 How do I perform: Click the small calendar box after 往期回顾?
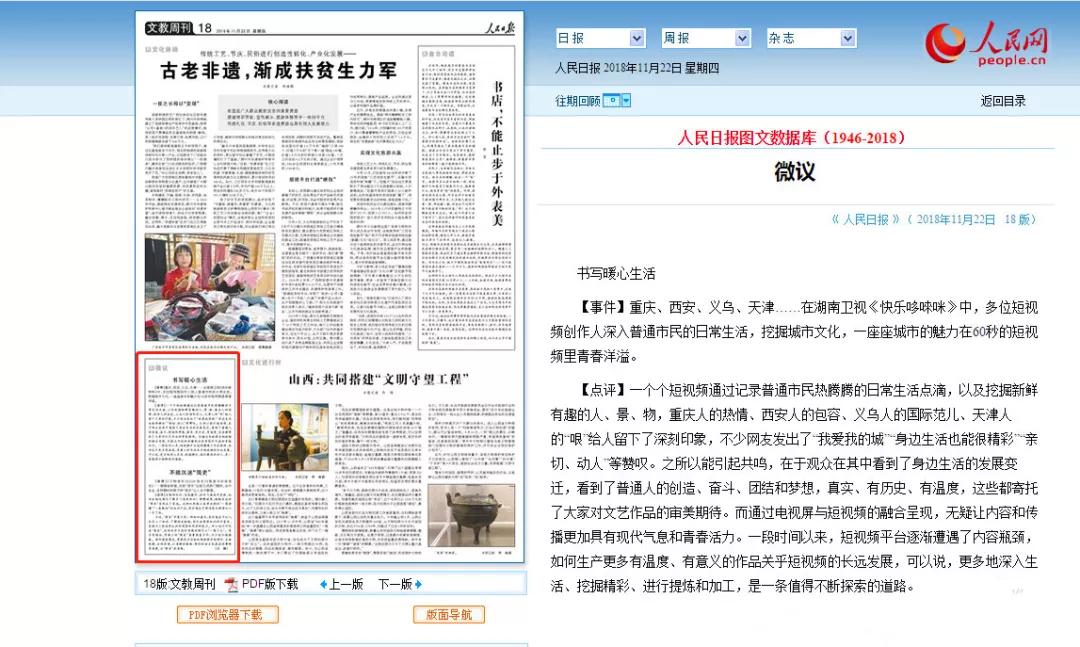[612, 100]
